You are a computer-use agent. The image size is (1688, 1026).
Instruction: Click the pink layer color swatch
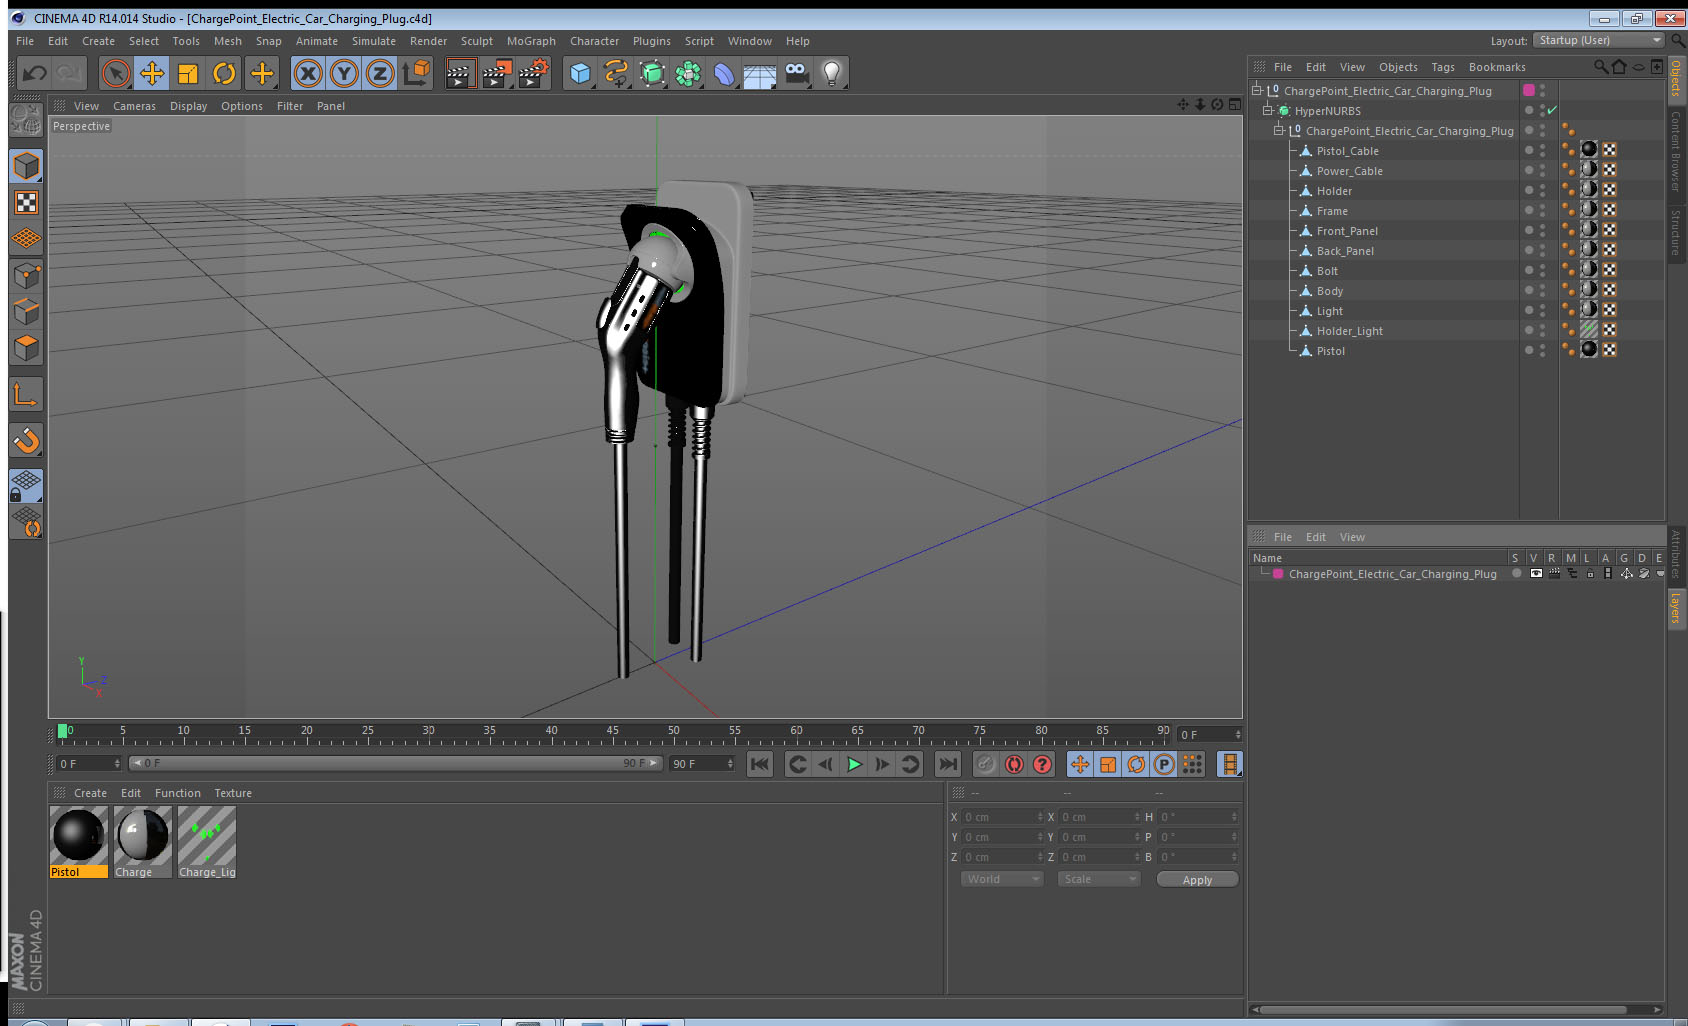tap(1529, 90)
